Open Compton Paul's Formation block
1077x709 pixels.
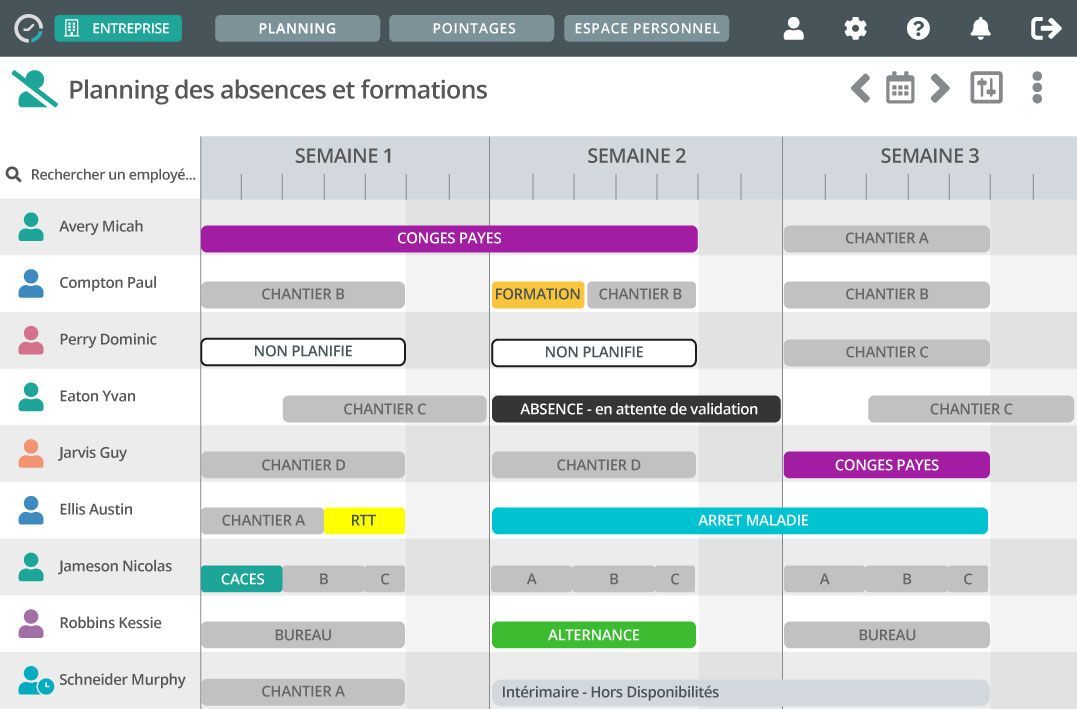click(x=538, y=295)
